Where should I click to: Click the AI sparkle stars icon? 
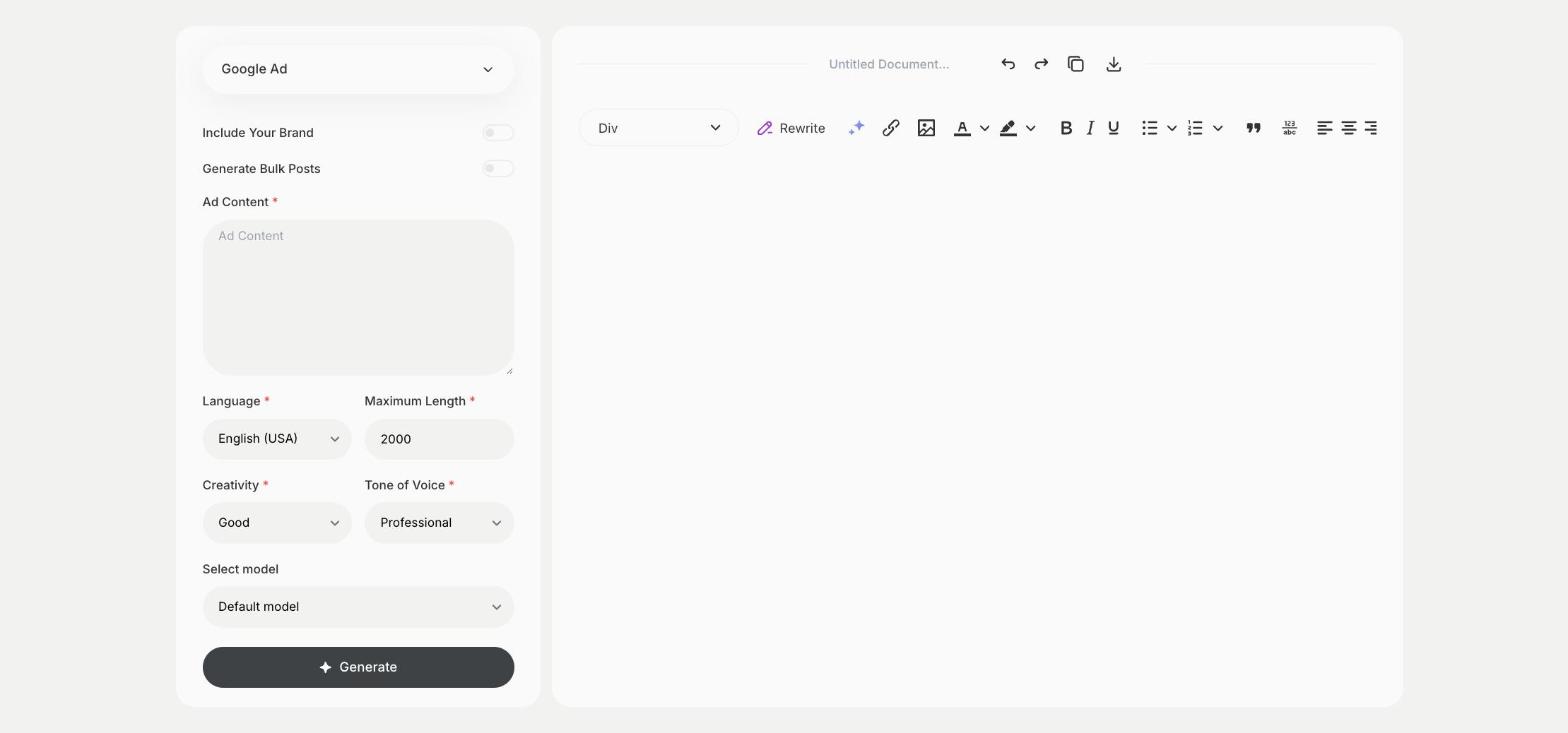coord(856,128)
